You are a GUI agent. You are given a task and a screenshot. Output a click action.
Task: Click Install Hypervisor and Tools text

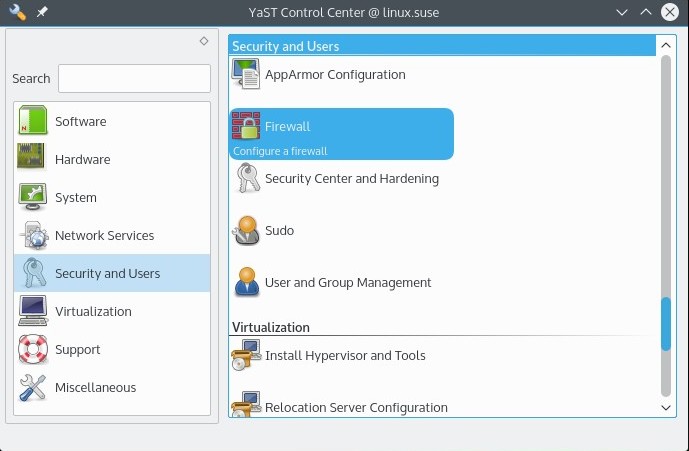345,355
